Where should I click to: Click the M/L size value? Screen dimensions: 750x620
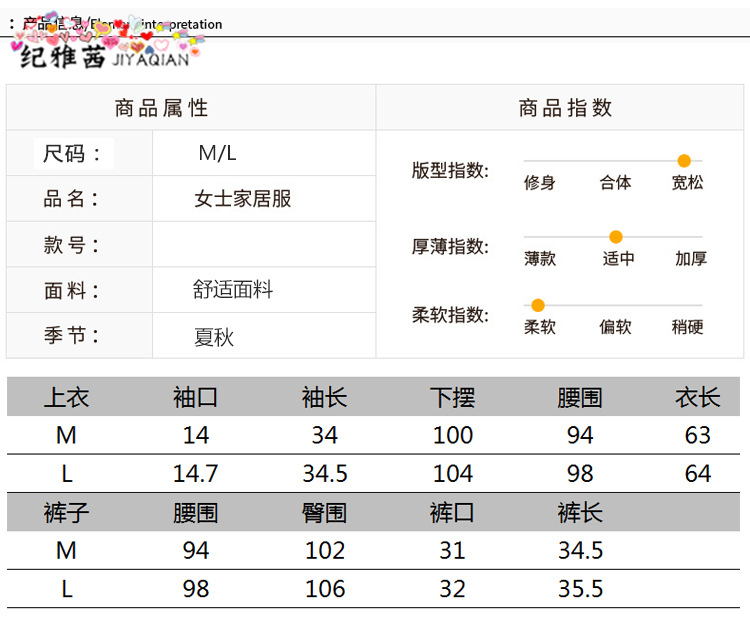coord(217,153)
